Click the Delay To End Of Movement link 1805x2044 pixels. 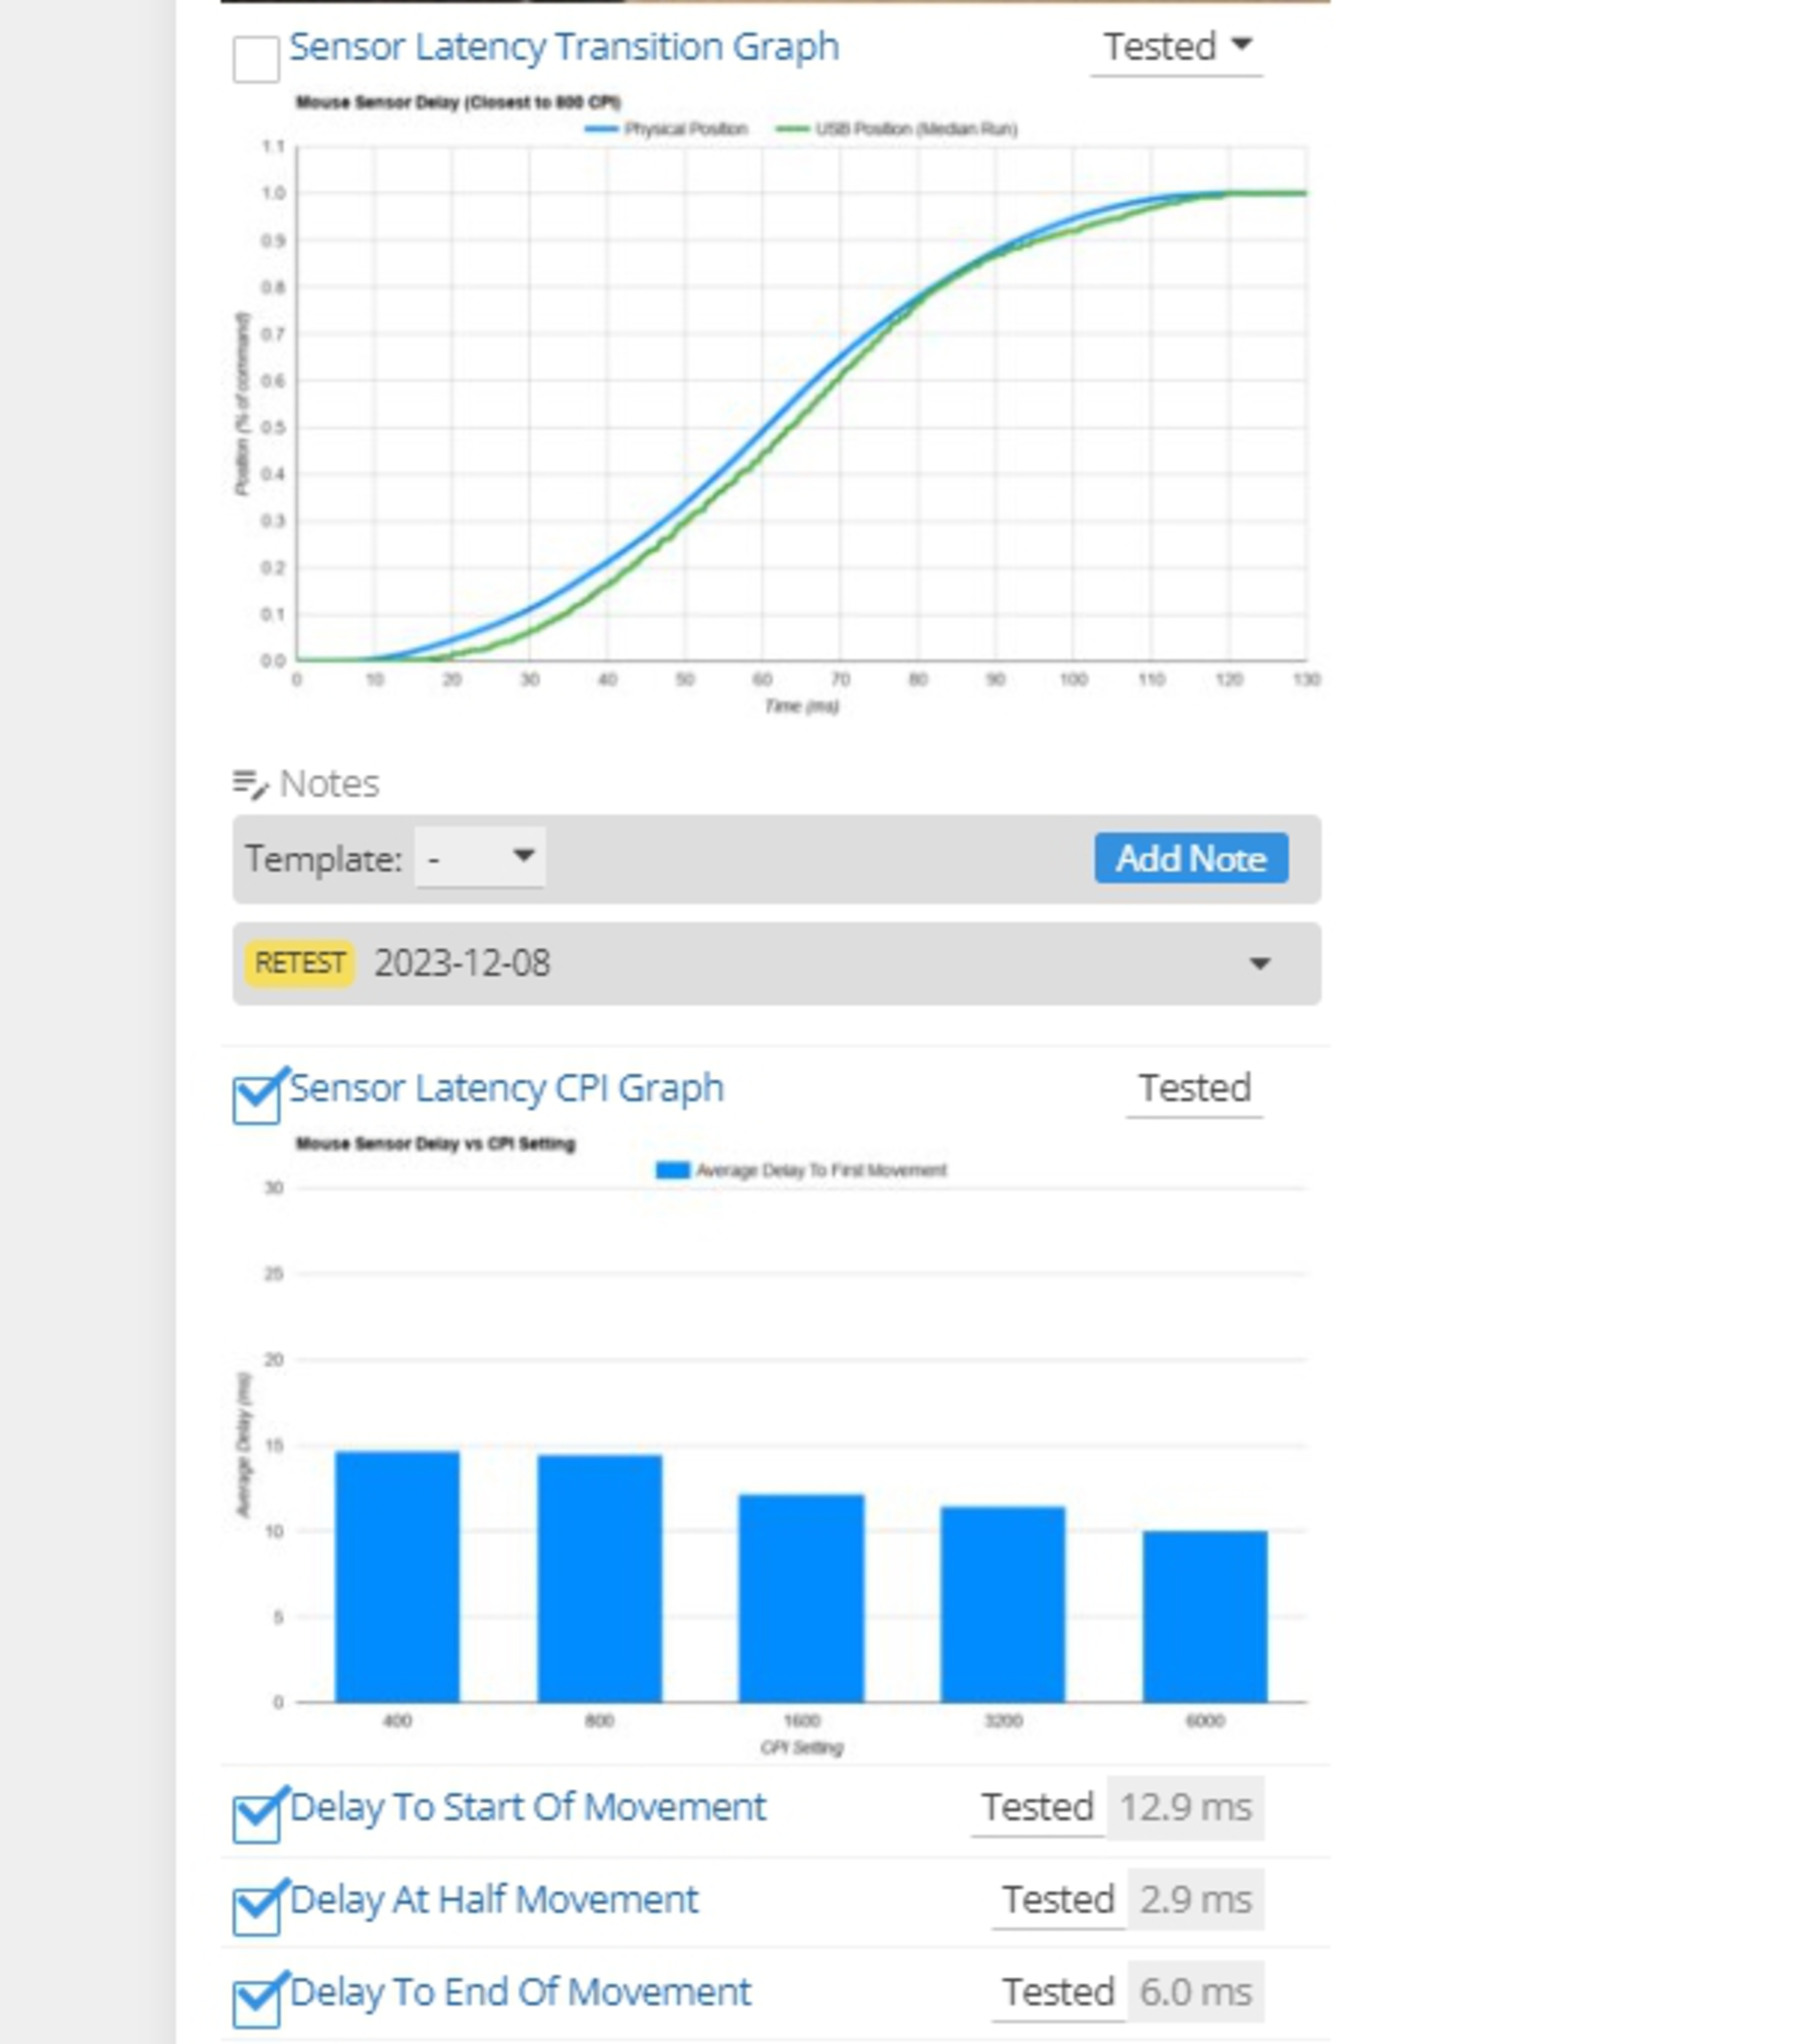(x=520, y=1992)
